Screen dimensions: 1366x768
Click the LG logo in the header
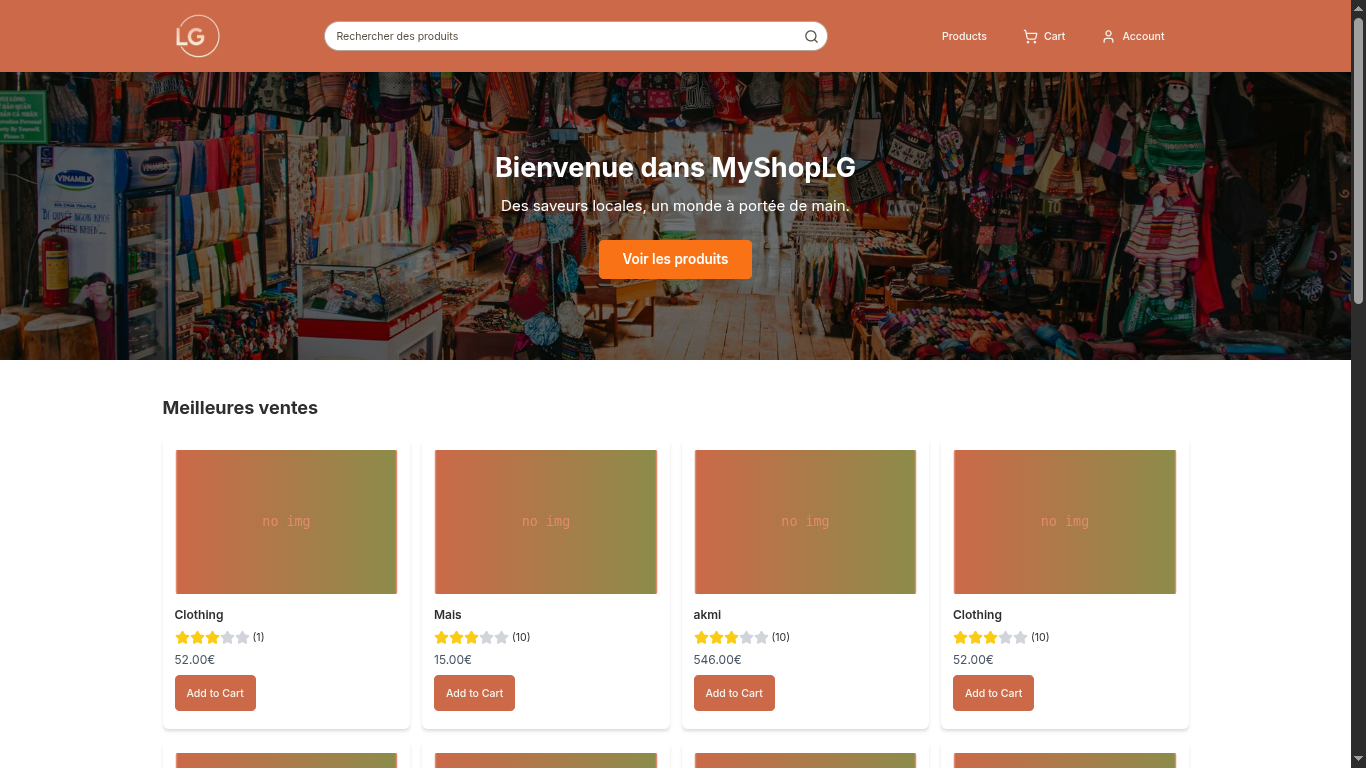pos(197,36)
